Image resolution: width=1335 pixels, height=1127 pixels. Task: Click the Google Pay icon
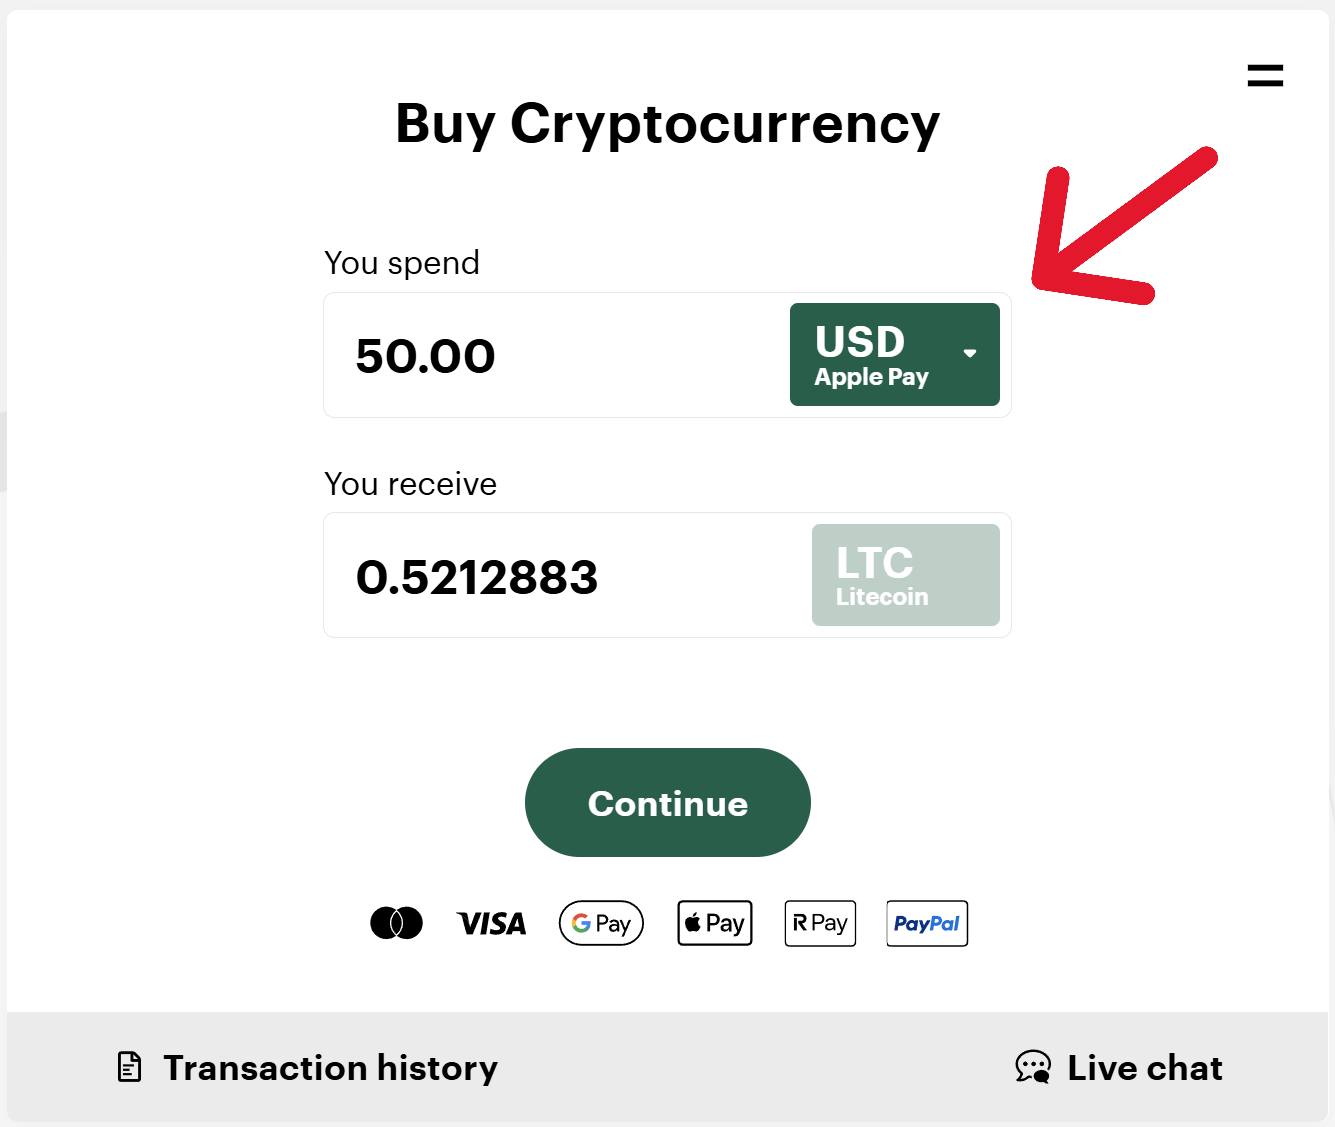pos(601,923)
